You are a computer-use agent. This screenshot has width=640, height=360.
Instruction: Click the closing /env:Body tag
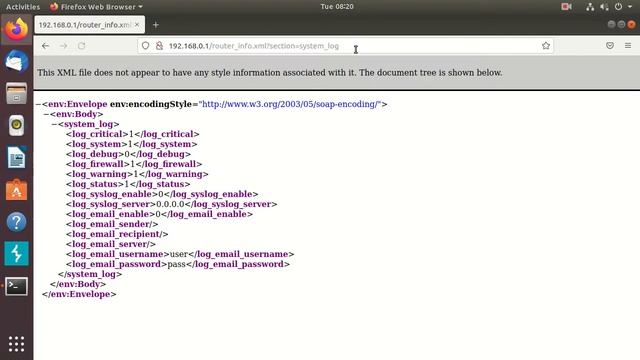pos(78,284)
